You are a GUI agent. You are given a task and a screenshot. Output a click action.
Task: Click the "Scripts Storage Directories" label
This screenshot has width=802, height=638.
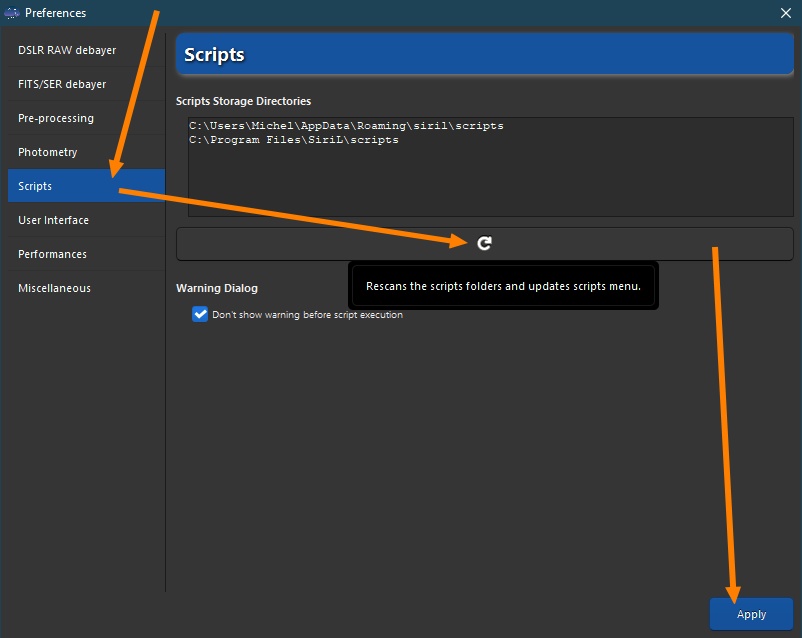[x=243, y=101]
